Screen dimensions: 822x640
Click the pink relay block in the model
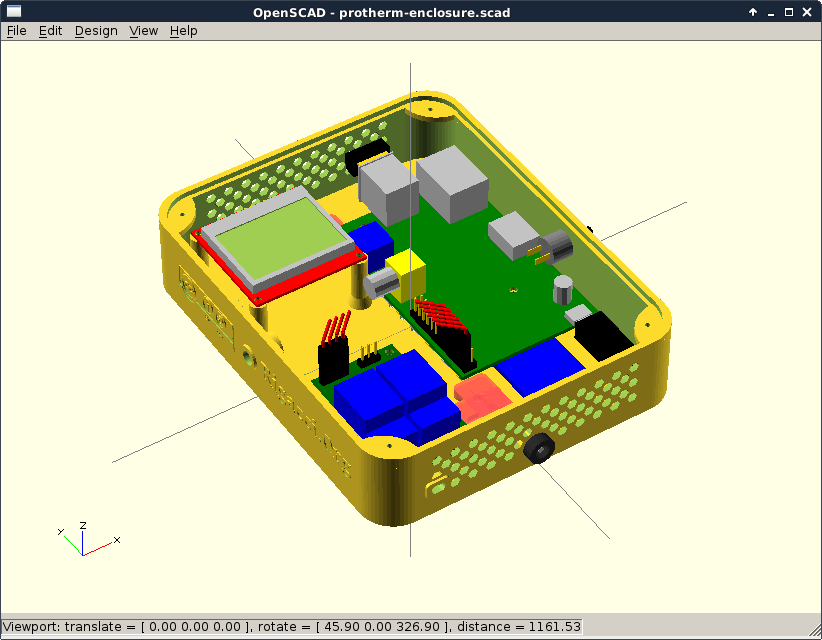(483, 396)
